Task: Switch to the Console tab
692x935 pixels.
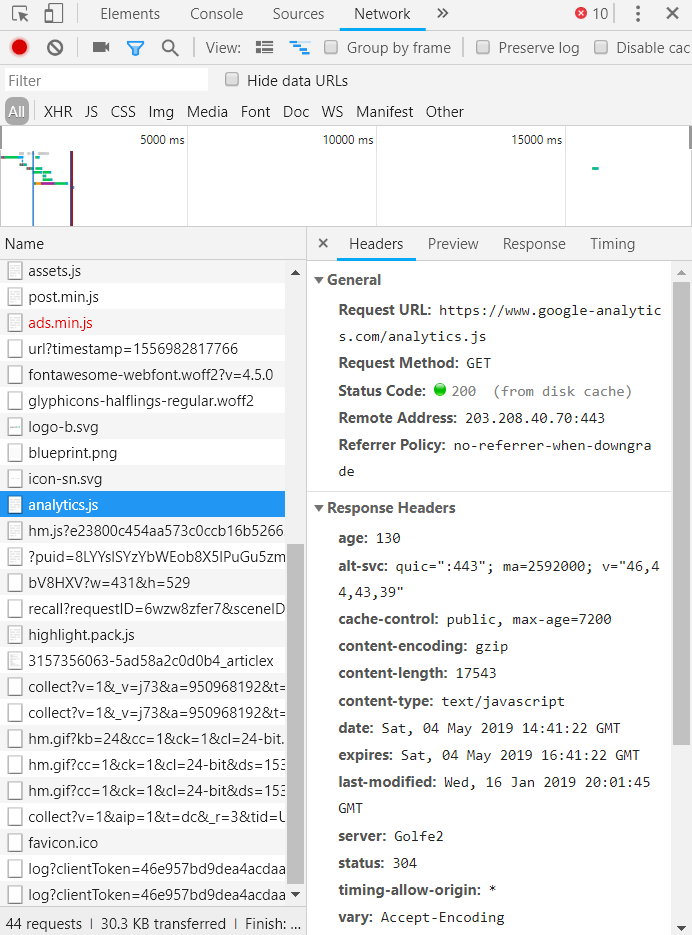Action: click(x=216, y=14)
